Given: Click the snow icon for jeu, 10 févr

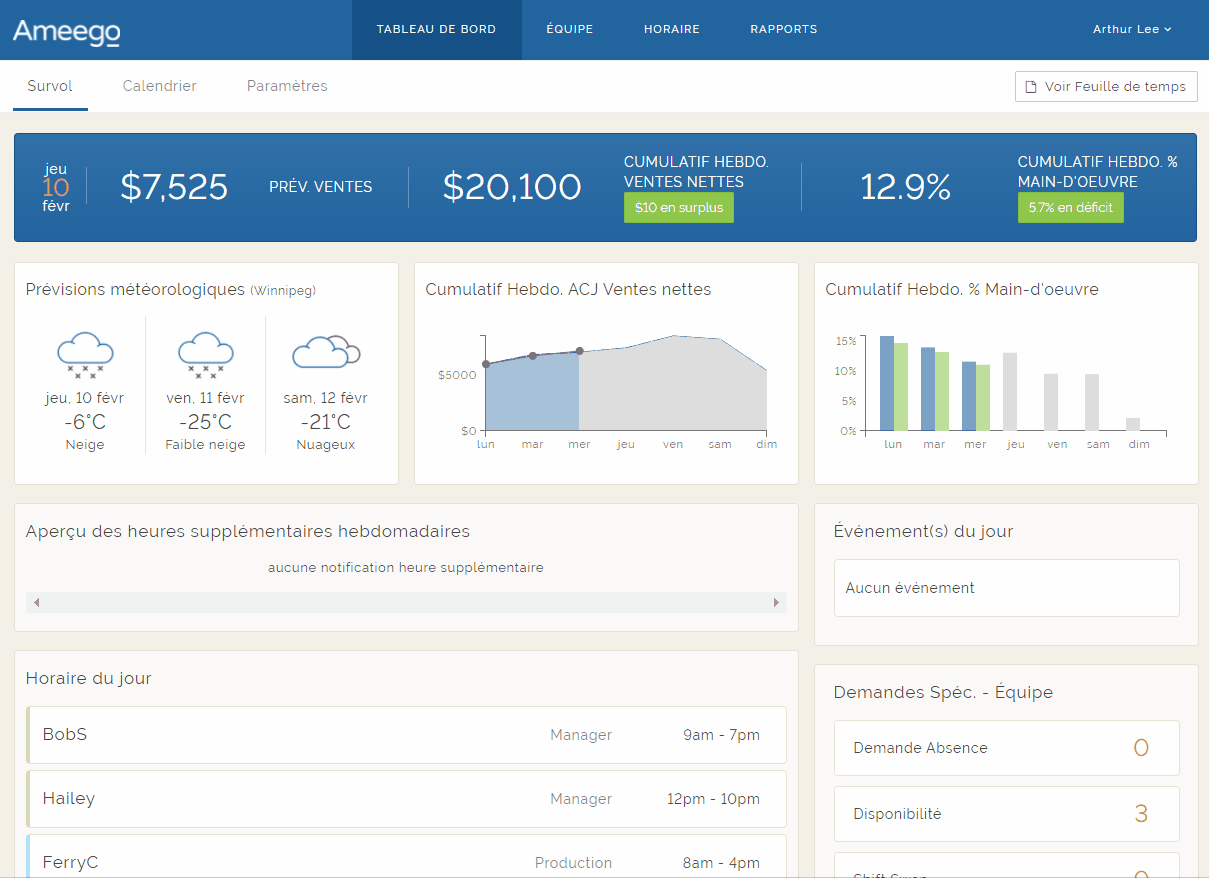Looking at the screenshot, I should (85, 354).
